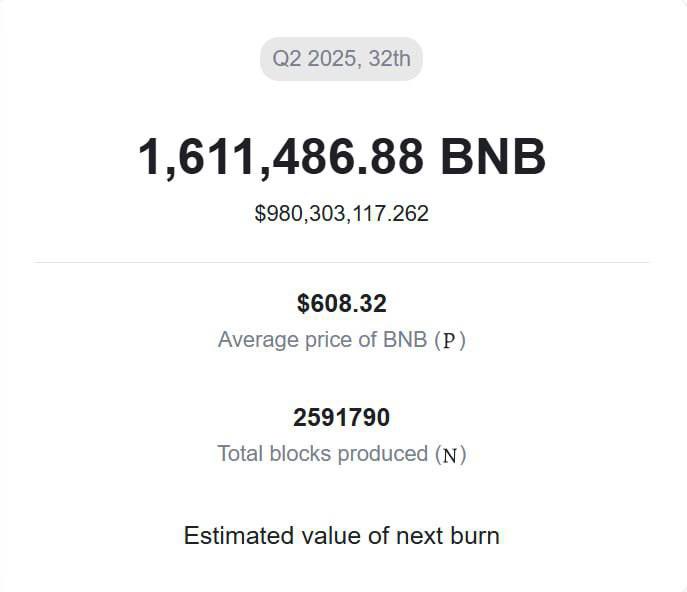Click the word blocks in the Total label

(300, 454)
